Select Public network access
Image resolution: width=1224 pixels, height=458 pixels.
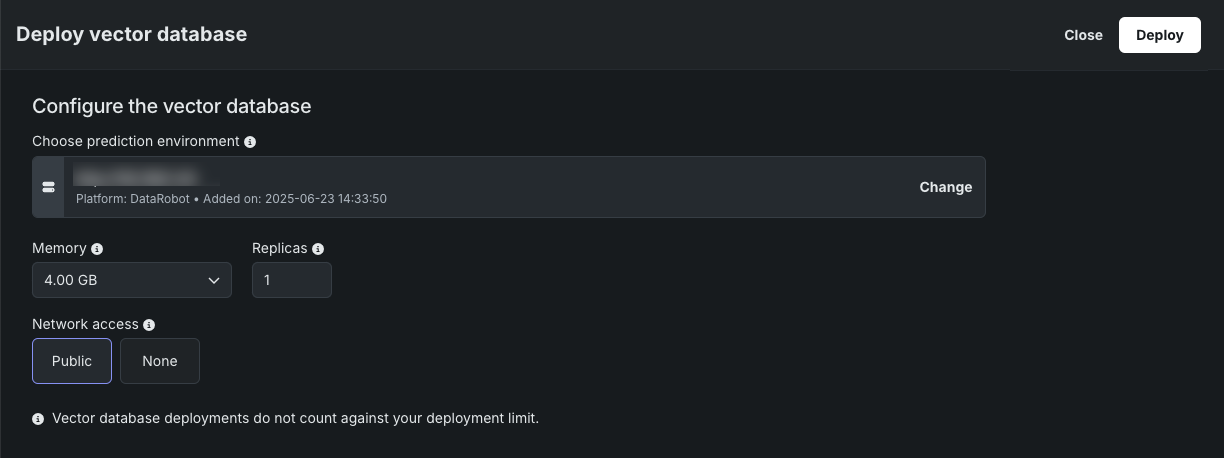point(72,361)
